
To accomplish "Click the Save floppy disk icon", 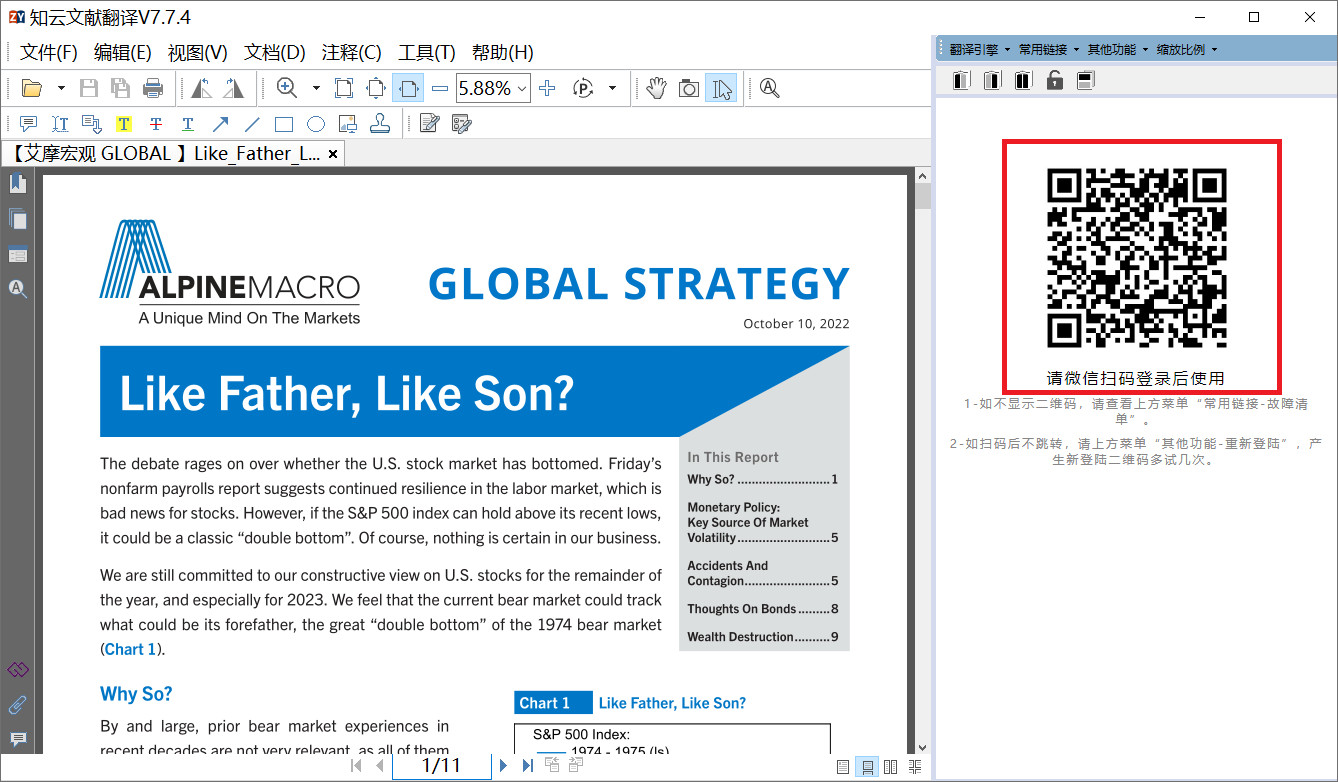I will click(89, 88).
